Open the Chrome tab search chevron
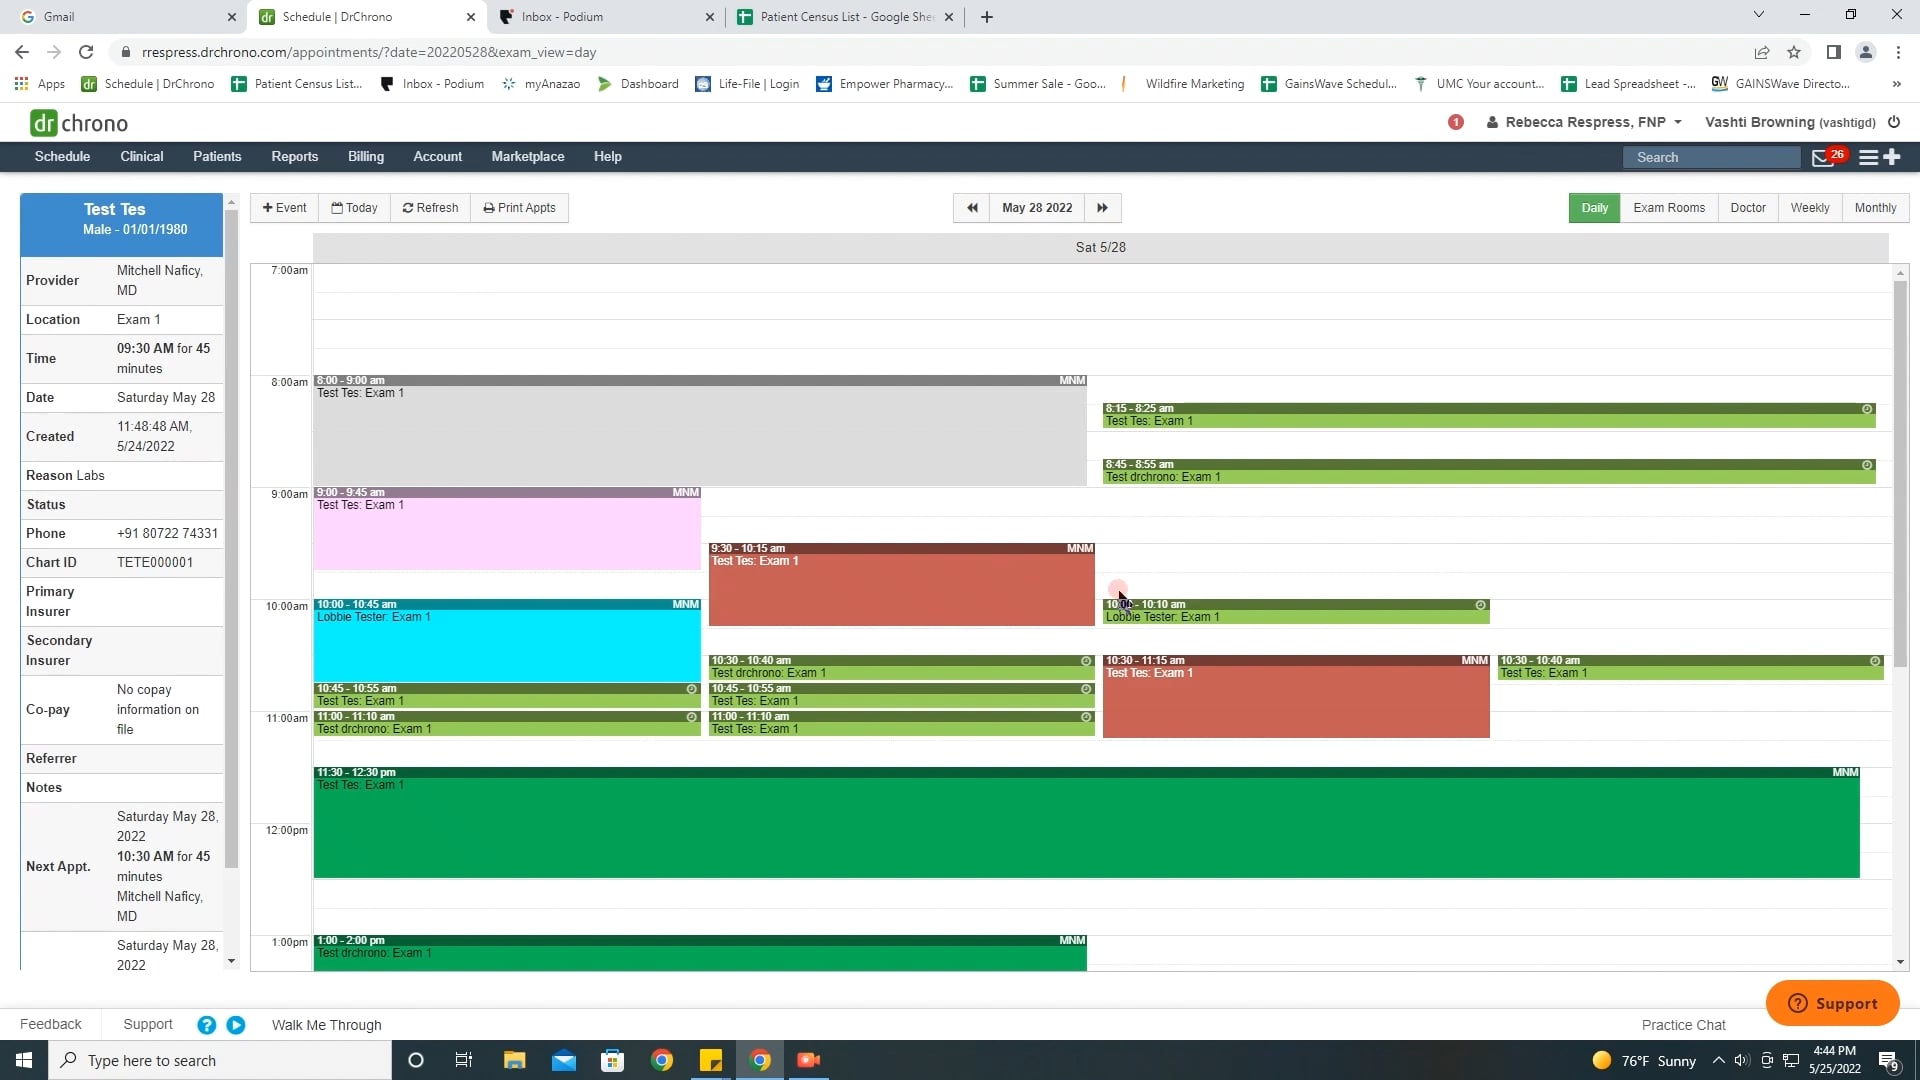The width and height of the screenshot is (1920, 1080). [1759, 15]
